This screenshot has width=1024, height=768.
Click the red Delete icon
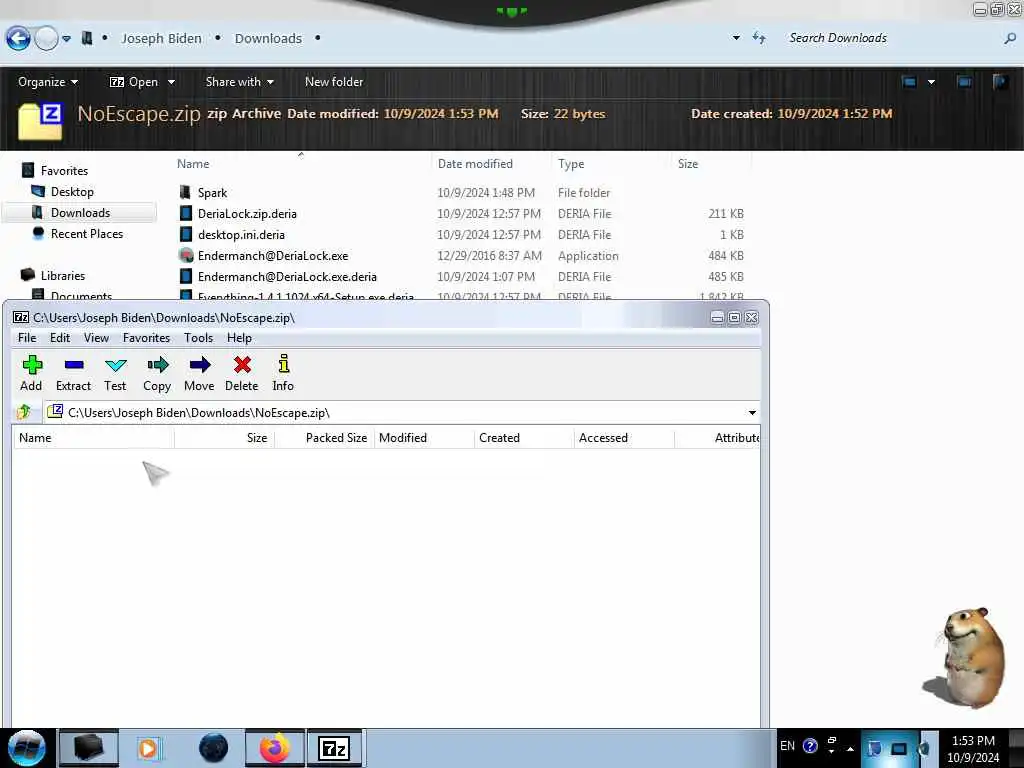(x=242, y=374)
